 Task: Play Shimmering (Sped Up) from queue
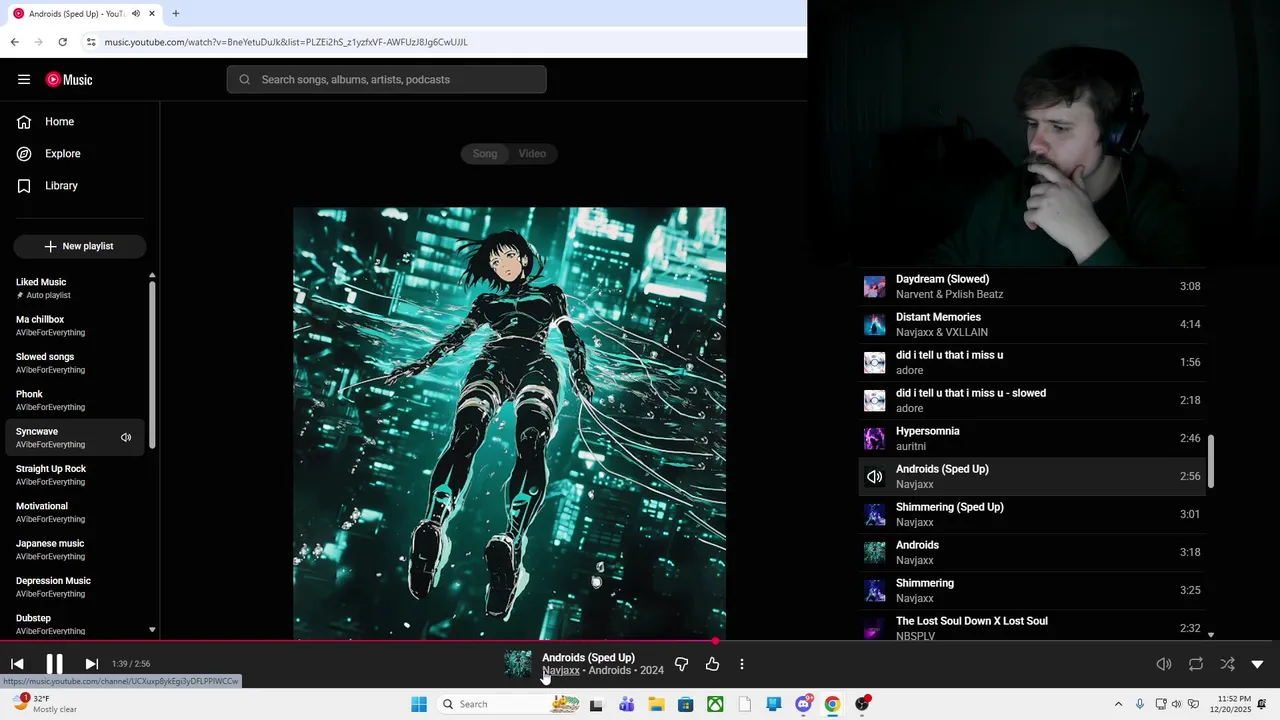pos(1032,515)
